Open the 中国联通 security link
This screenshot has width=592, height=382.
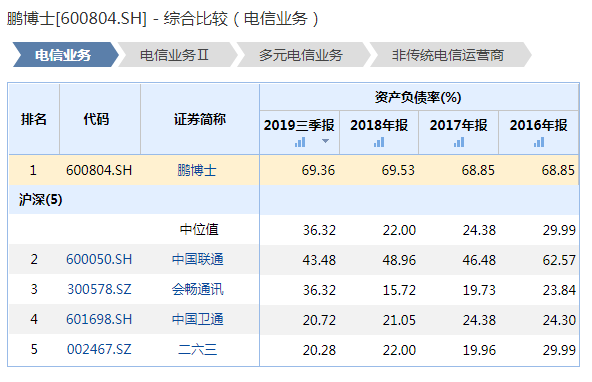pyautogui.click(x=198, y=259)
